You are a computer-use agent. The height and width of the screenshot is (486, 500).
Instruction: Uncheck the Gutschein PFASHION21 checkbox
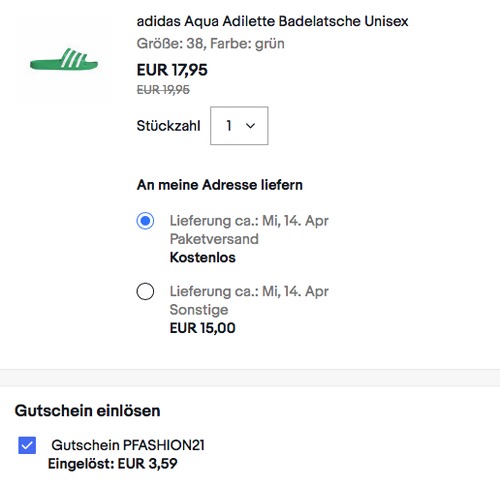click(x=27, y=445)
